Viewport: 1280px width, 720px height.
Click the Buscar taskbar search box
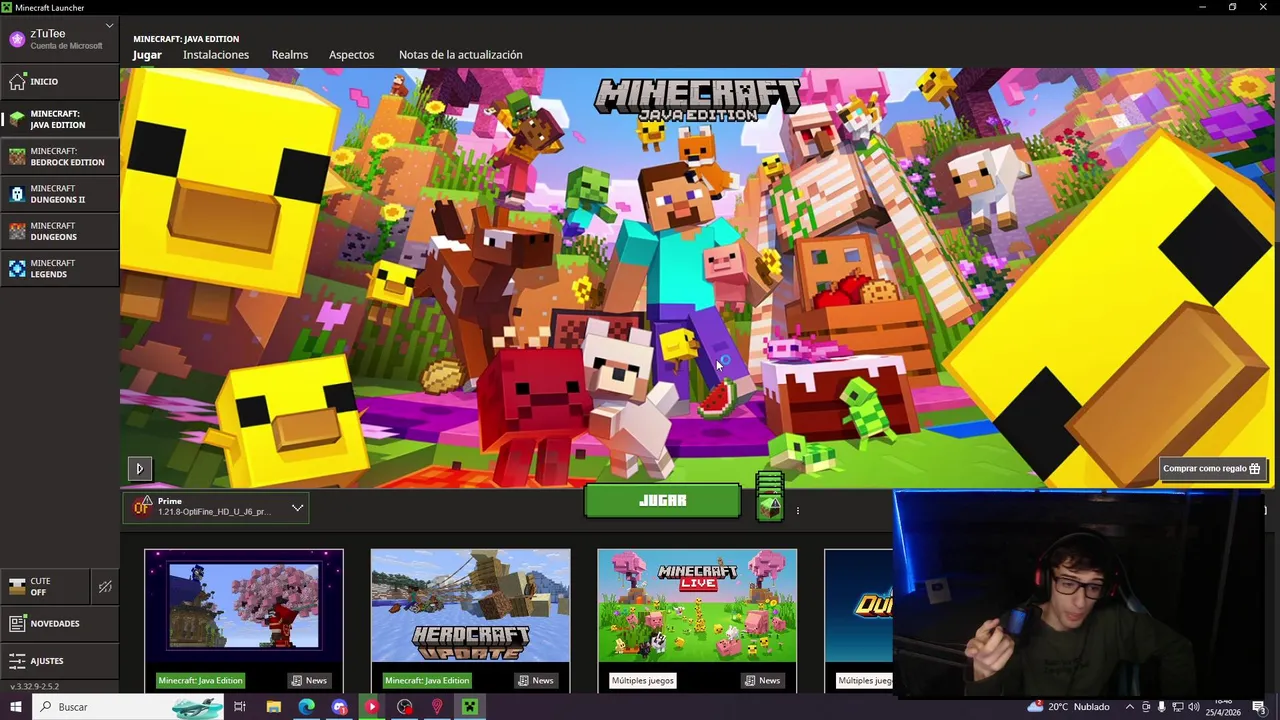click(x=130, y=707)
